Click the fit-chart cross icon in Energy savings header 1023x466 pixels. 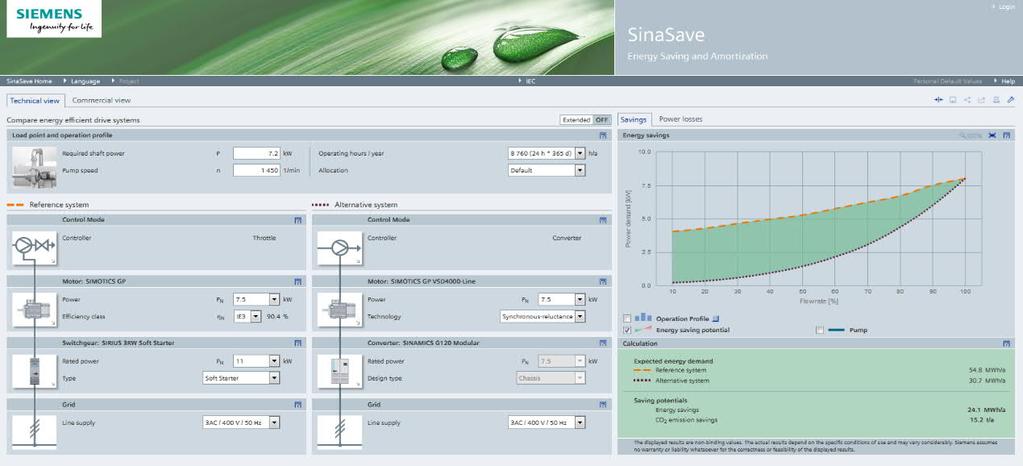(992, 135)
